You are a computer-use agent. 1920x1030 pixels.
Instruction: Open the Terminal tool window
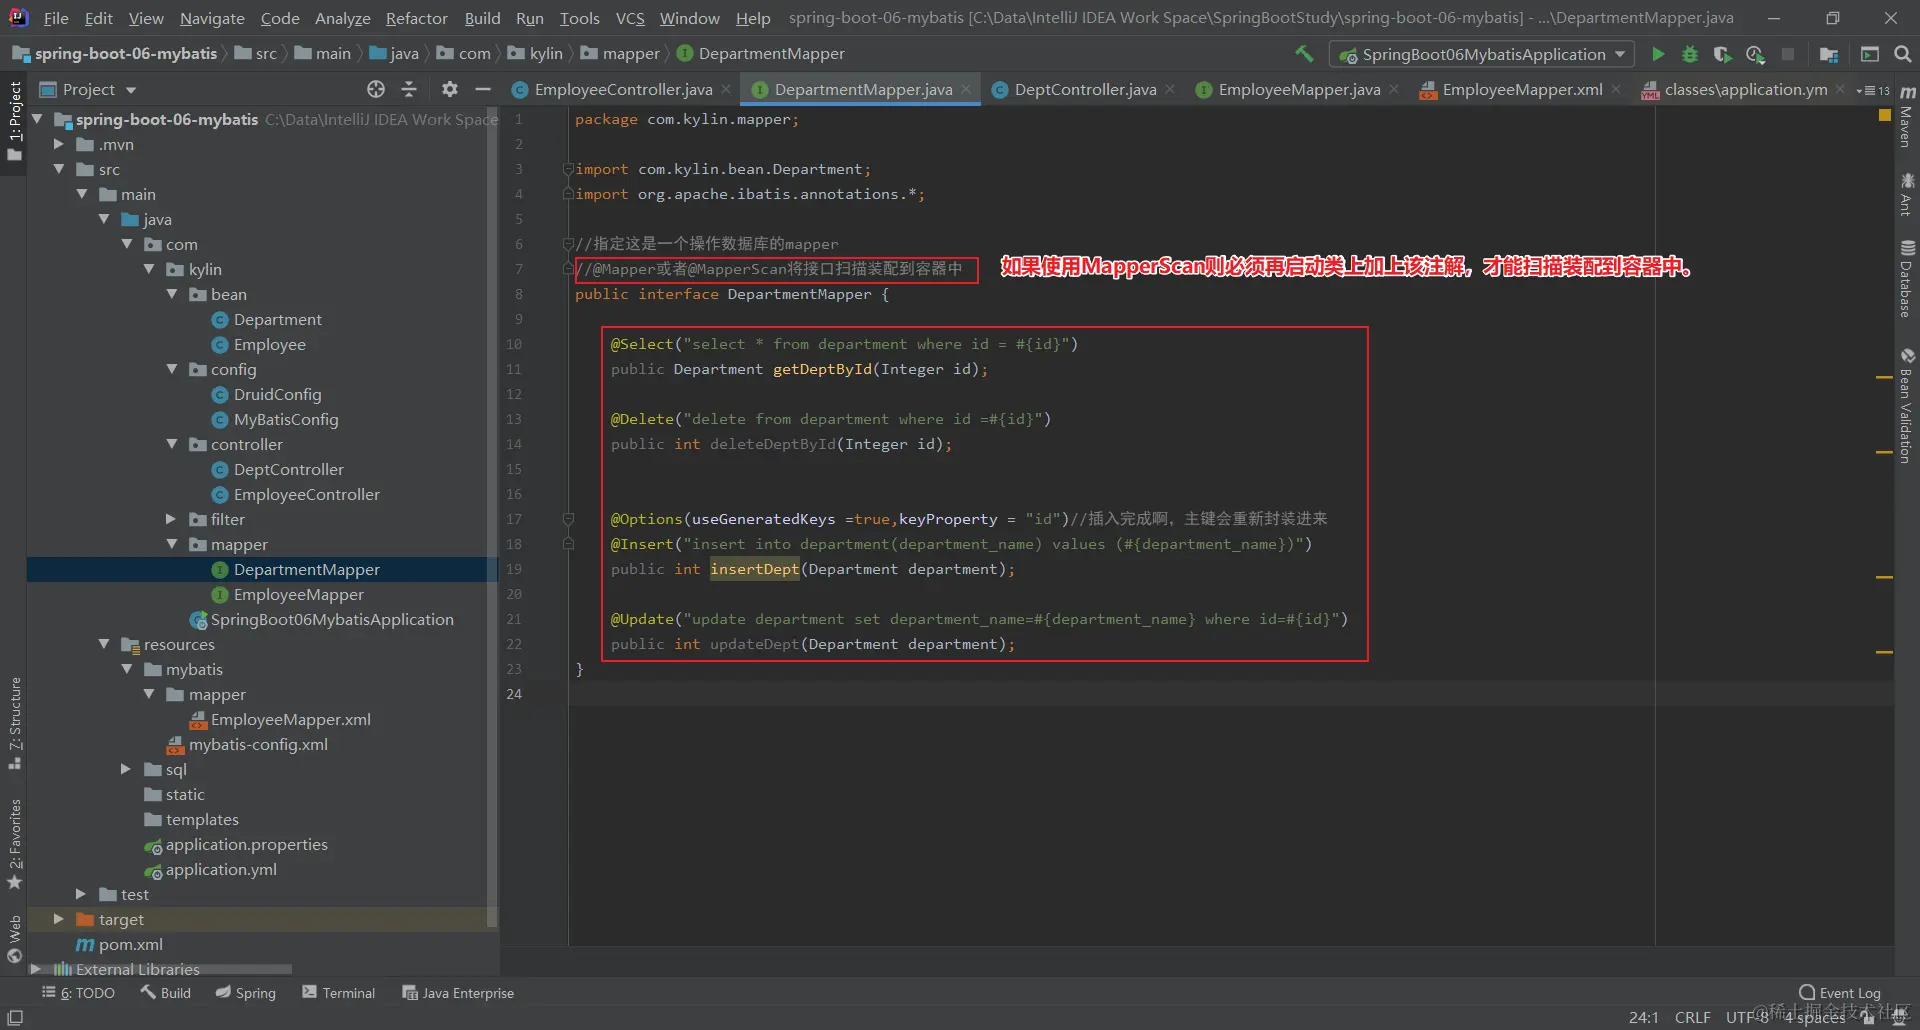[338, 993]
